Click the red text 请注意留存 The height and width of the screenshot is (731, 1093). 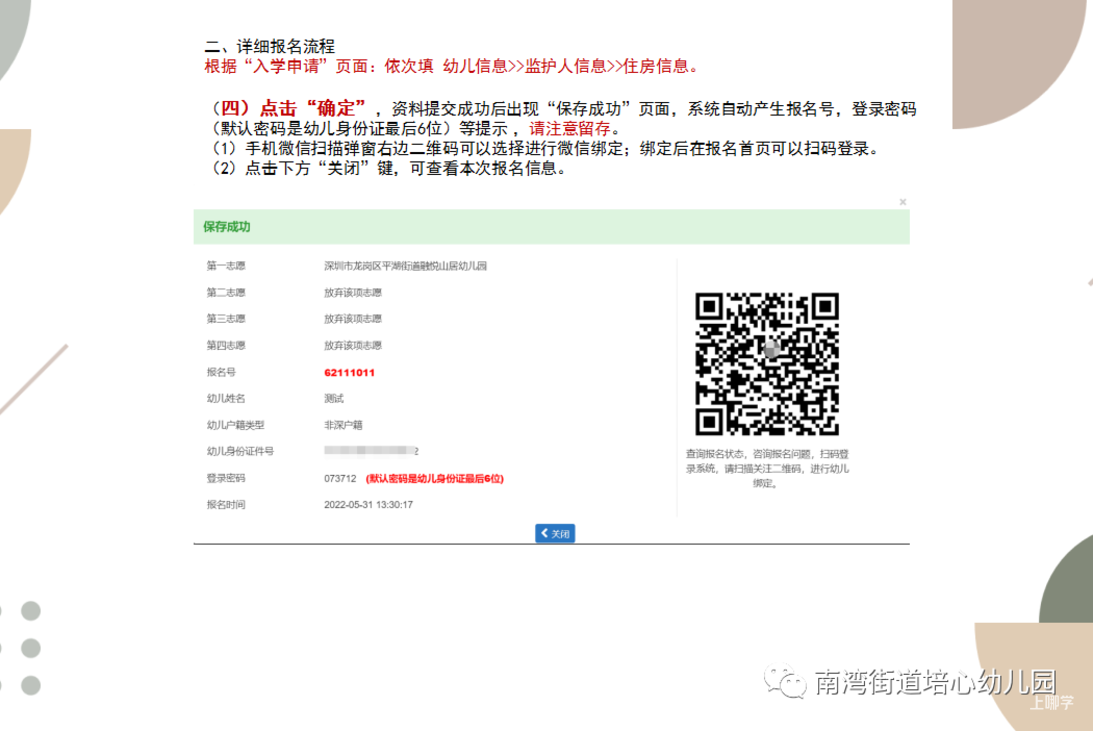570,129
